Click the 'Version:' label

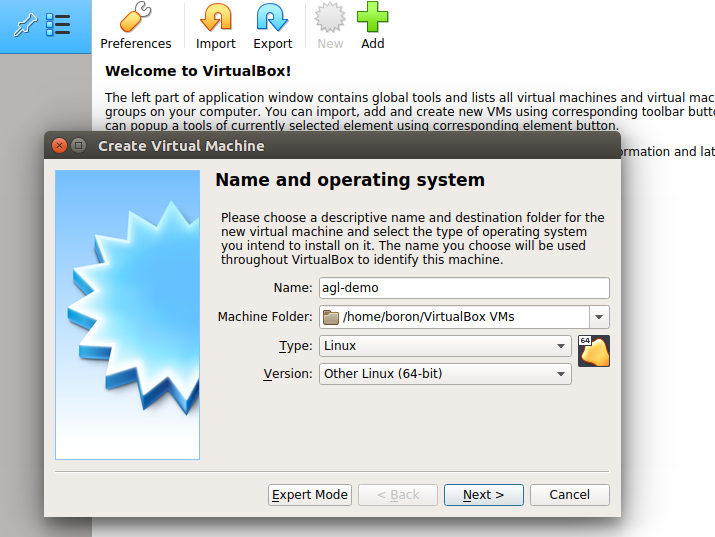288,374
